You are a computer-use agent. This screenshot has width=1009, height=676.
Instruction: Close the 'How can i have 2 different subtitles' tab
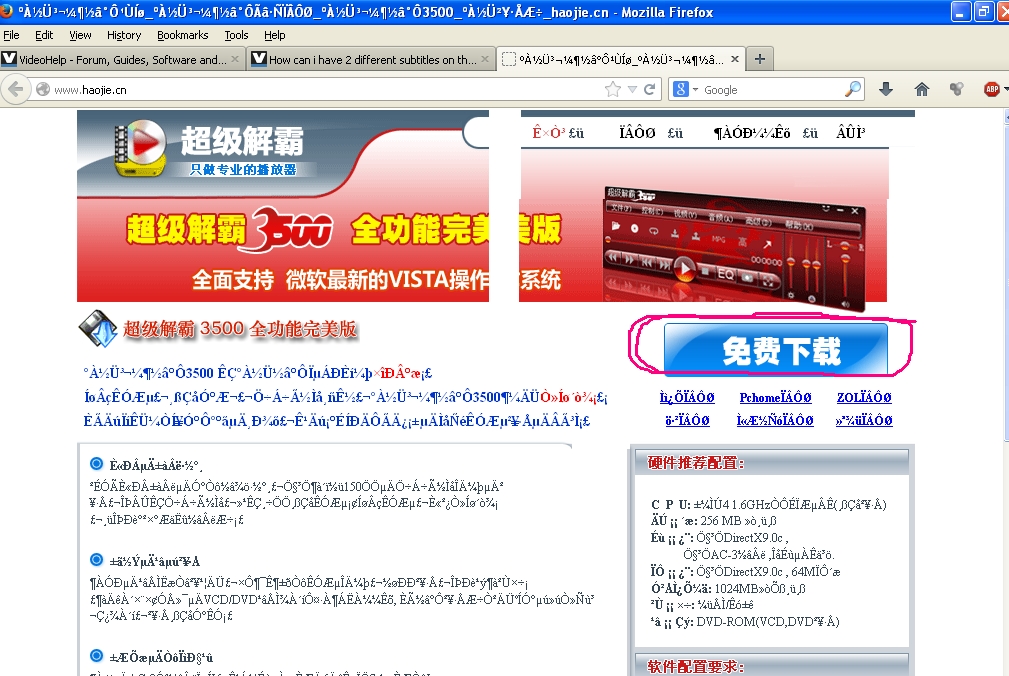[x=485, y=59]
